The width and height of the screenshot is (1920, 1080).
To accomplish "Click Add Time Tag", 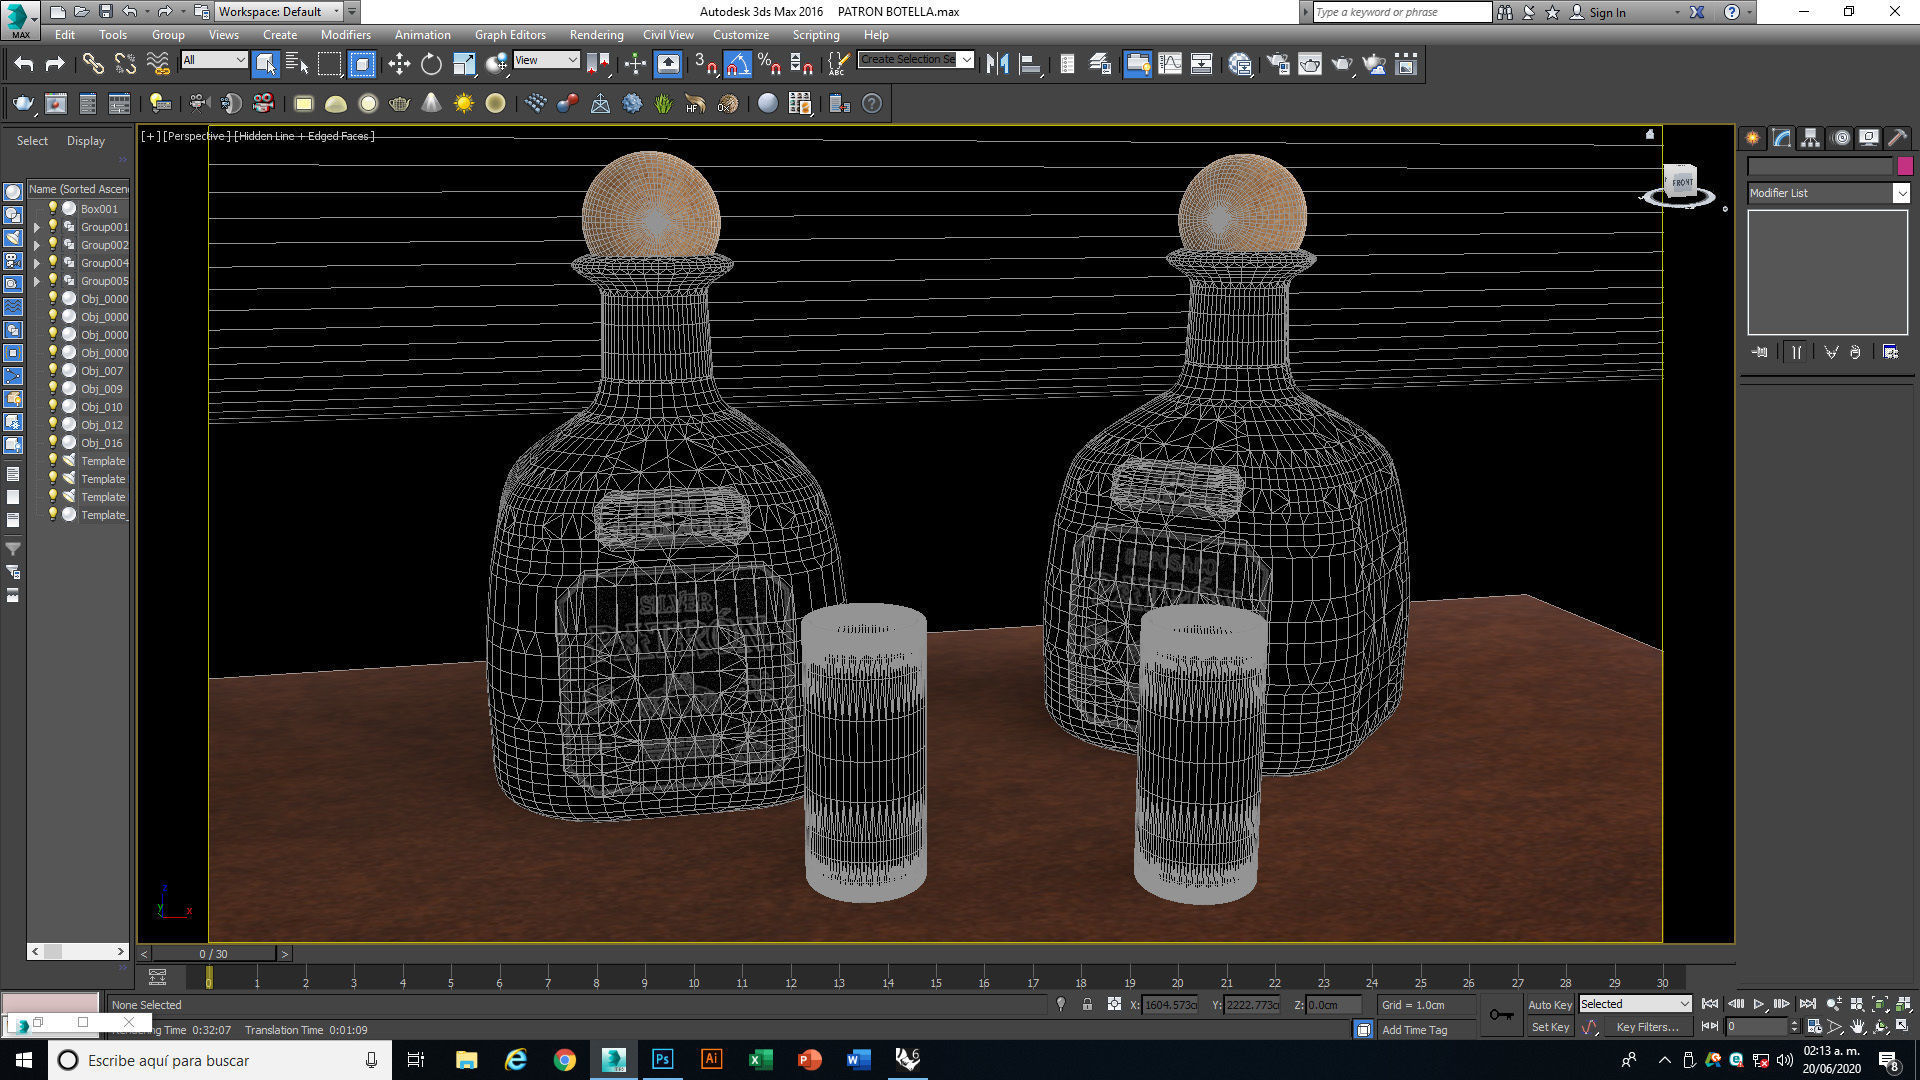I will (1414, 1030).
